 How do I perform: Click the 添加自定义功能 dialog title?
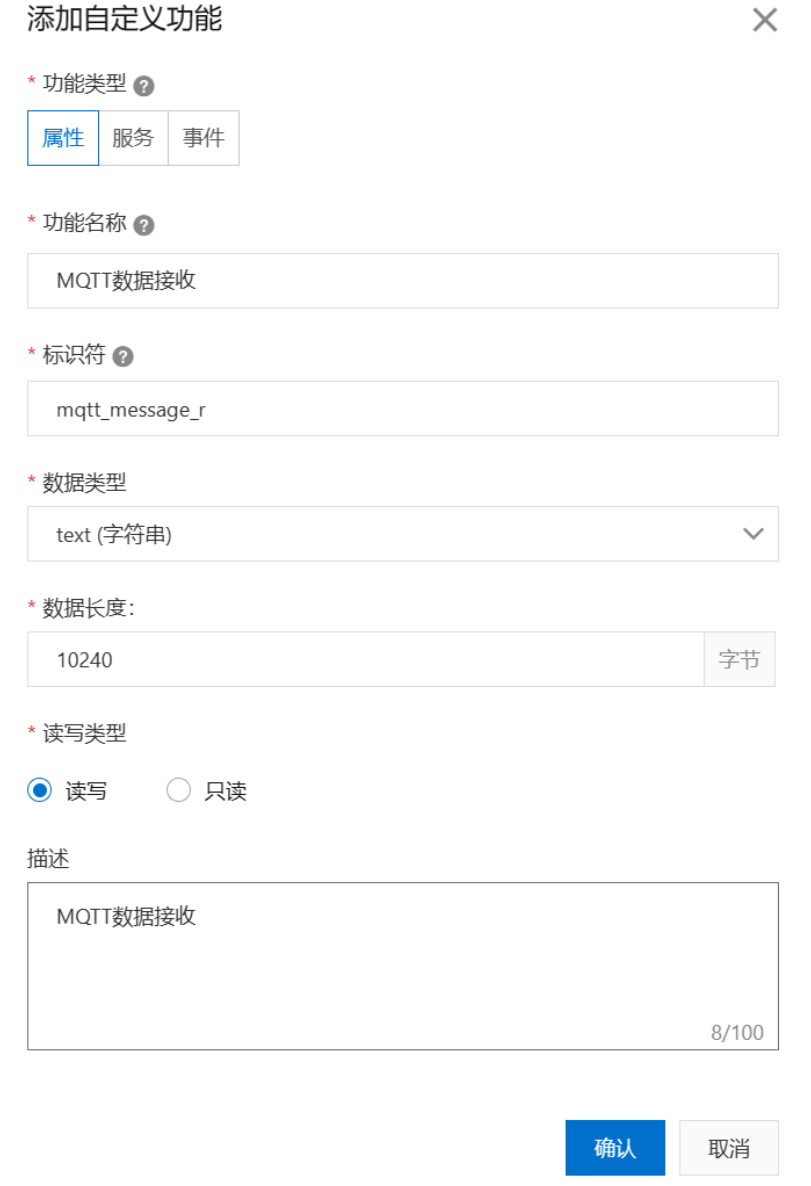(125, 19)
